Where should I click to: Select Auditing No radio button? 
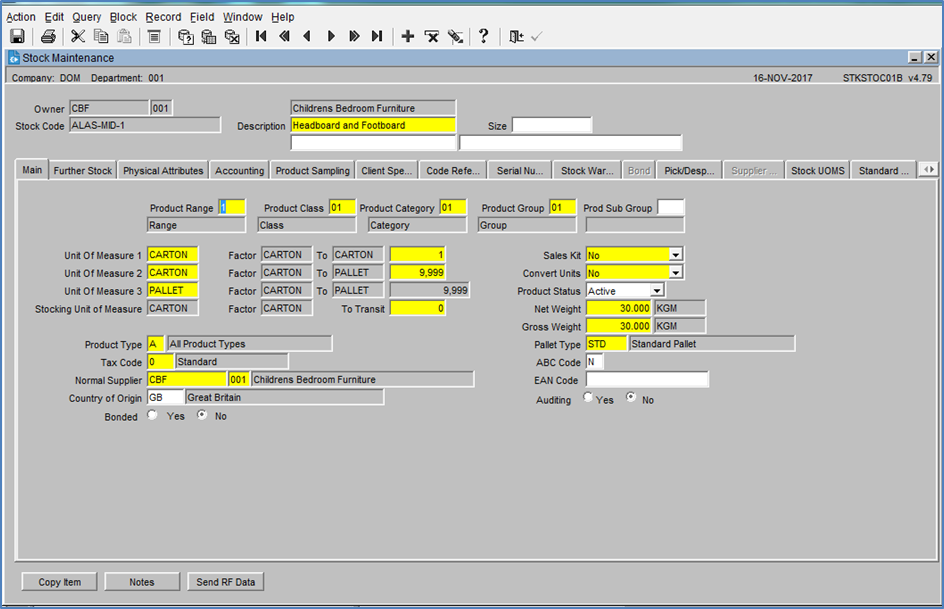[x=631, y=398]
